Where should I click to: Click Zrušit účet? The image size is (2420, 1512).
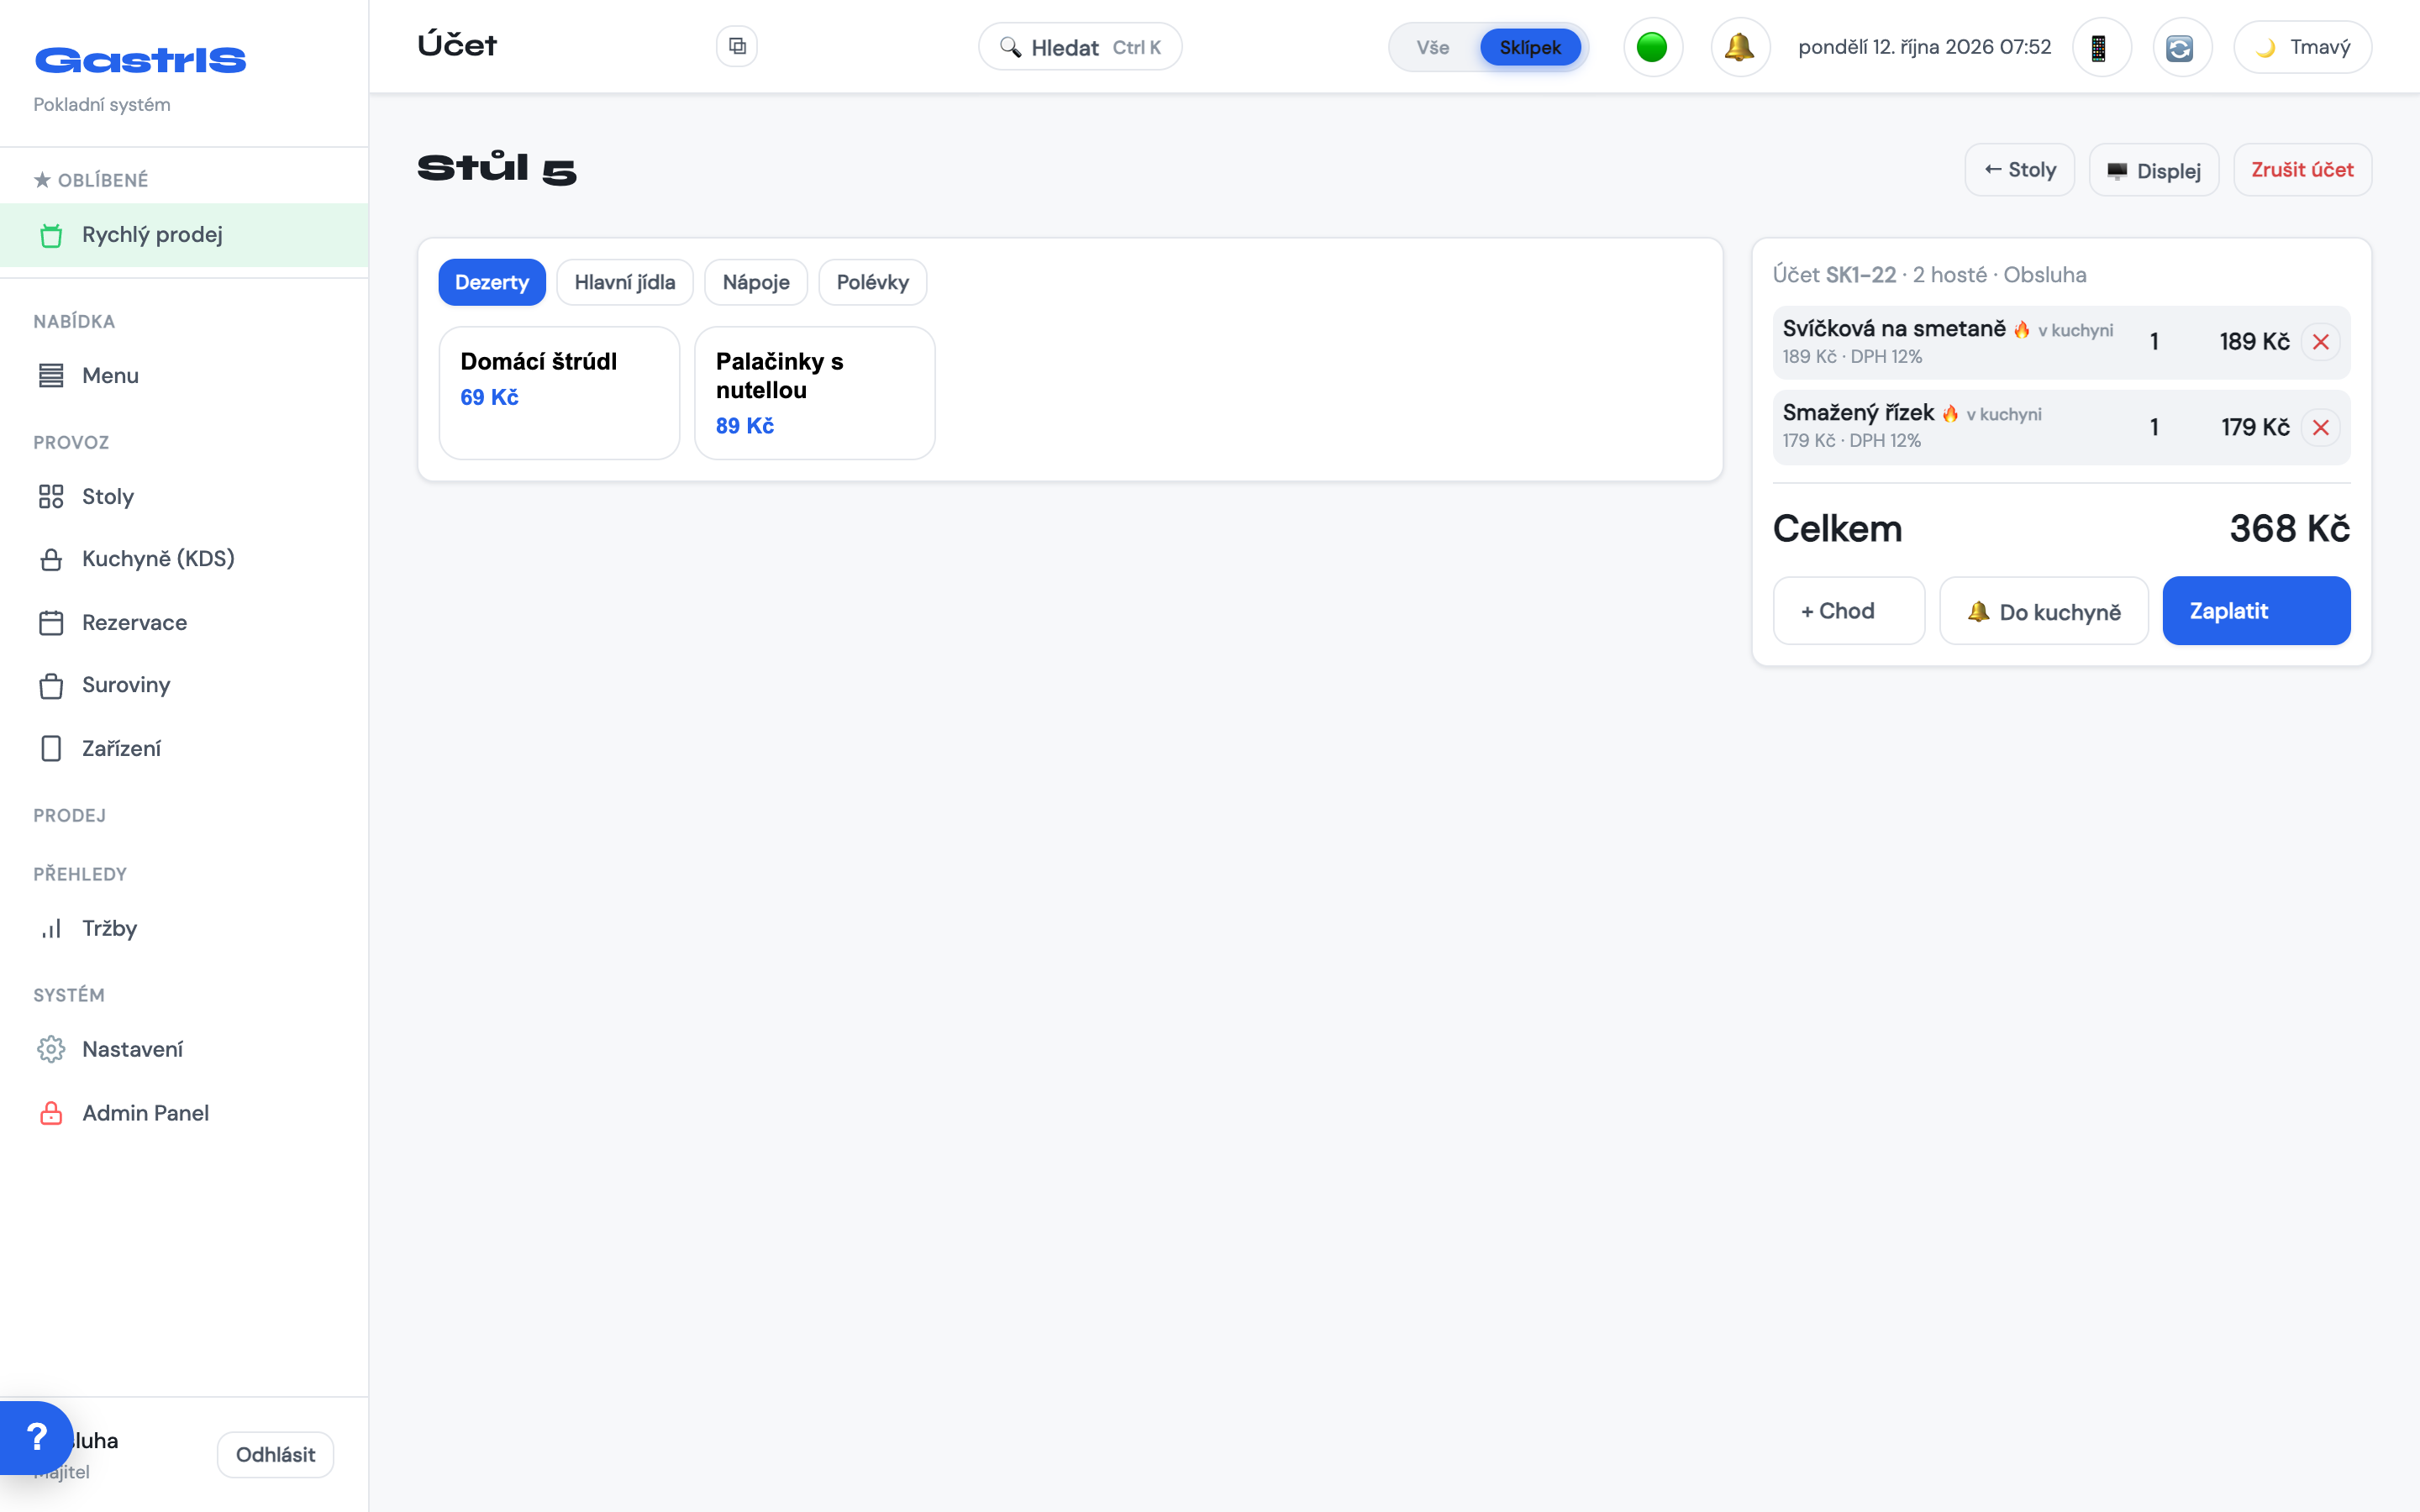[2303, 170]
